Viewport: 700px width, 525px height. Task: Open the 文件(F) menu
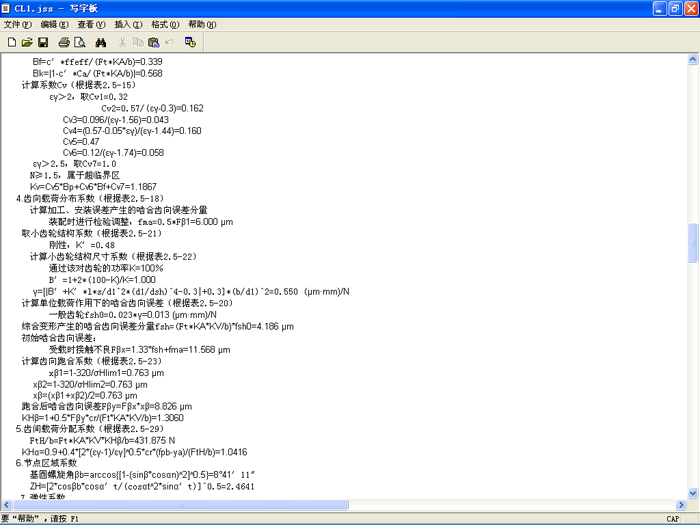18,24
